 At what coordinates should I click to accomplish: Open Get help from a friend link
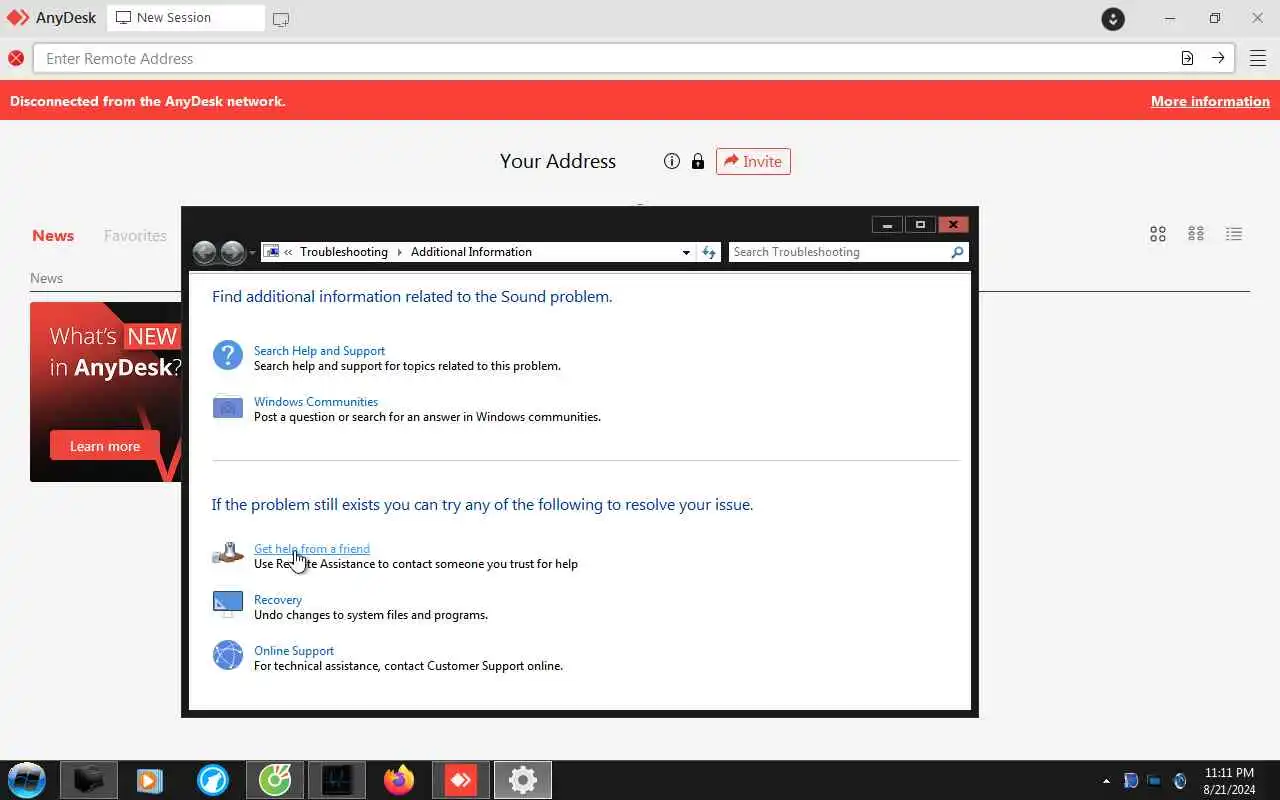tap(312, 549)
